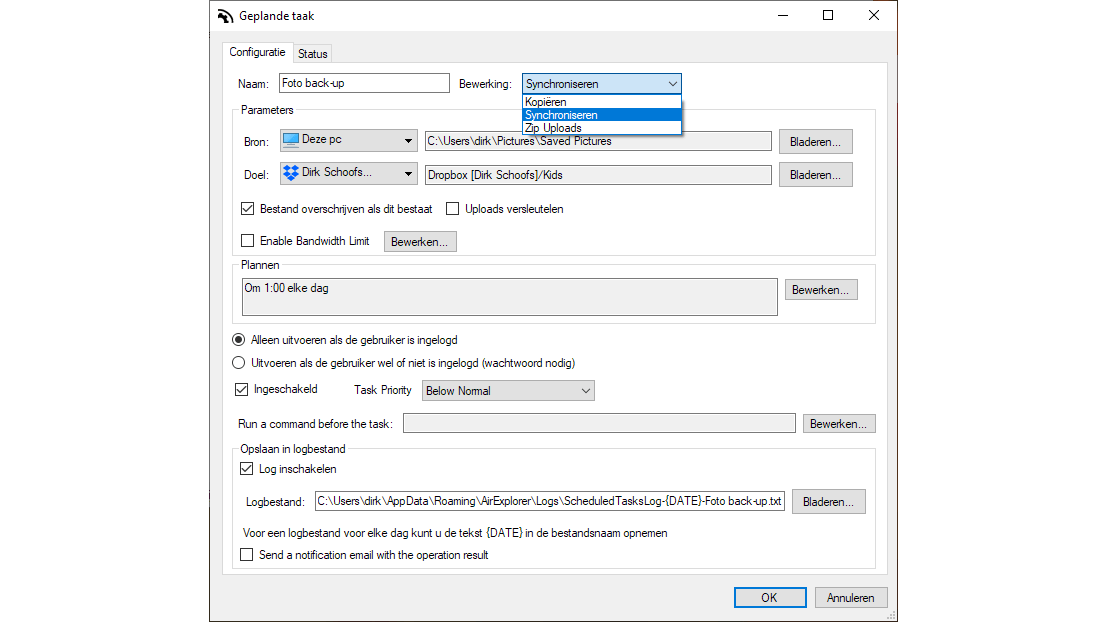Expand the Bron source dropdown
This screenshot has width=1106, height=622.
coord(409,141)
